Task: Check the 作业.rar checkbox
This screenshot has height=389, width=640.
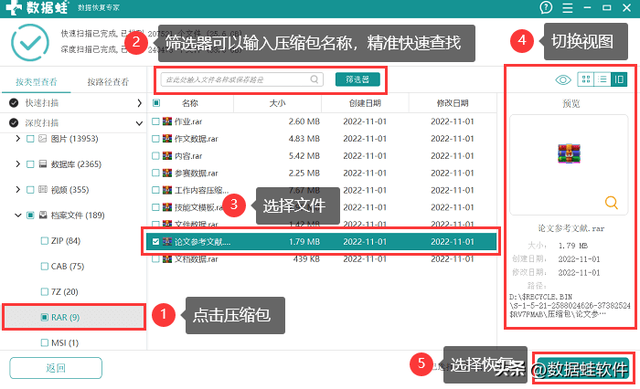Action: pyautogui.click(x=156, y=122)
